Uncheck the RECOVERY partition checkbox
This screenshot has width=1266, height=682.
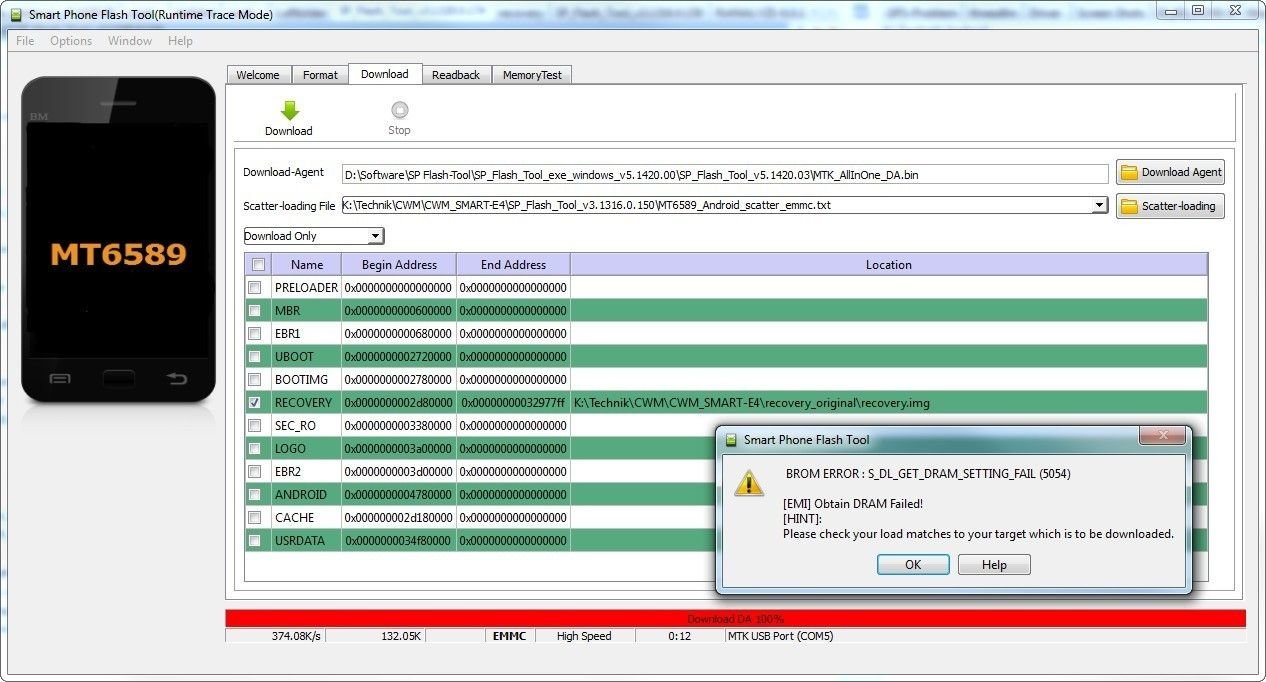255,403
